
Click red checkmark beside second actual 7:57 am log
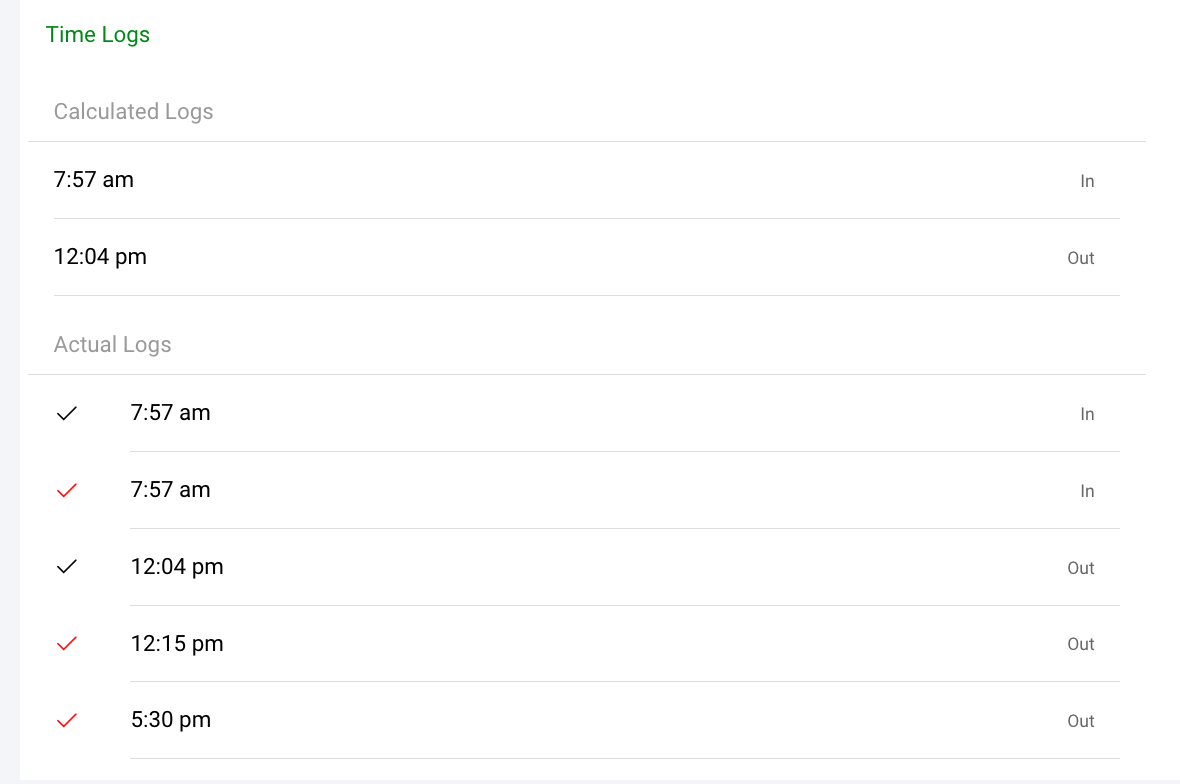click(x=67, y=491)
